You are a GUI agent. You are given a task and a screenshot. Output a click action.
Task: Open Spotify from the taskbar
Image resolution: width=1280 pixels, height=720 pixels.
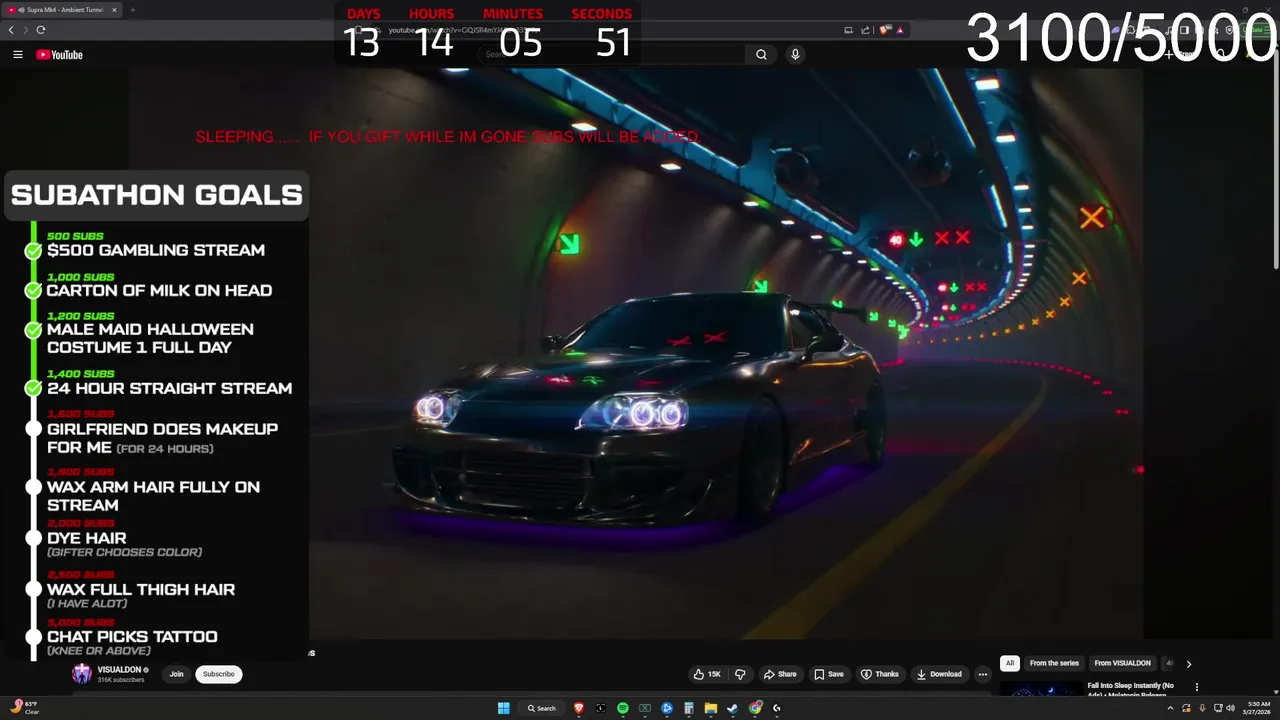point(622,708)
